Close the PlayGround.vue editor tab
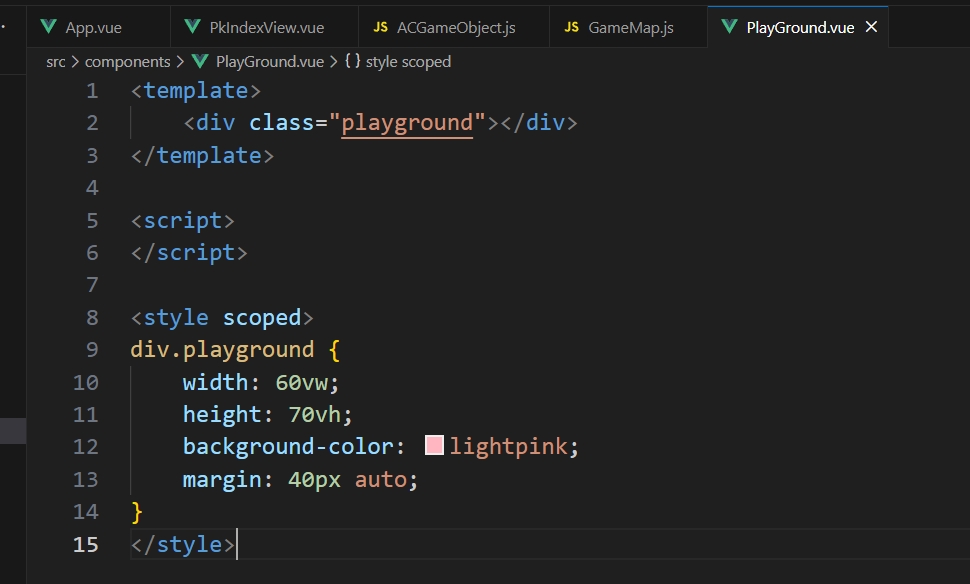Viewport: 970px width, 584px height. click(871, 27)
